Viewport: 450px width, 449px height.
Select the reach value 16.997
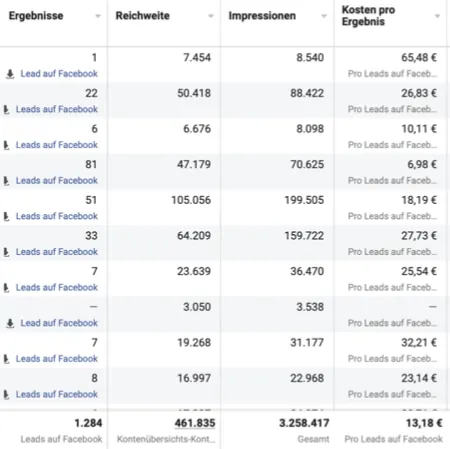pos(194,378)
